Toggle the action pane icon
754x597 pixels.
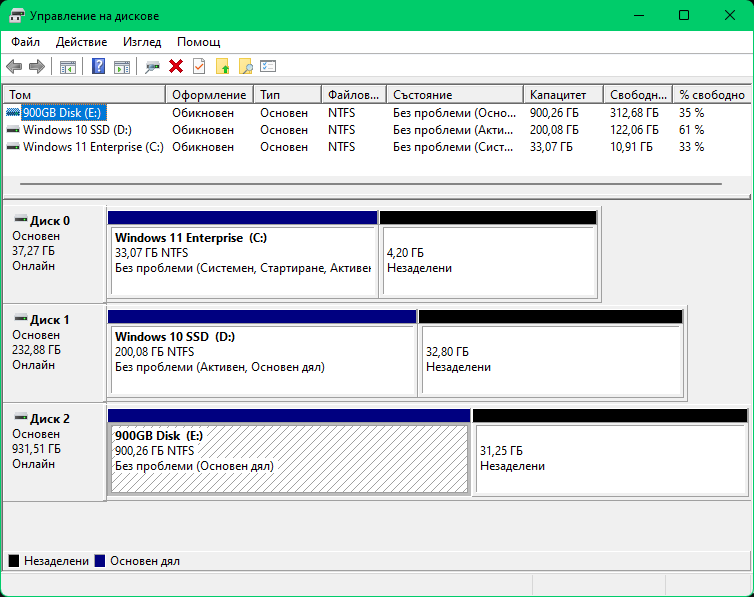click(122, 67)
